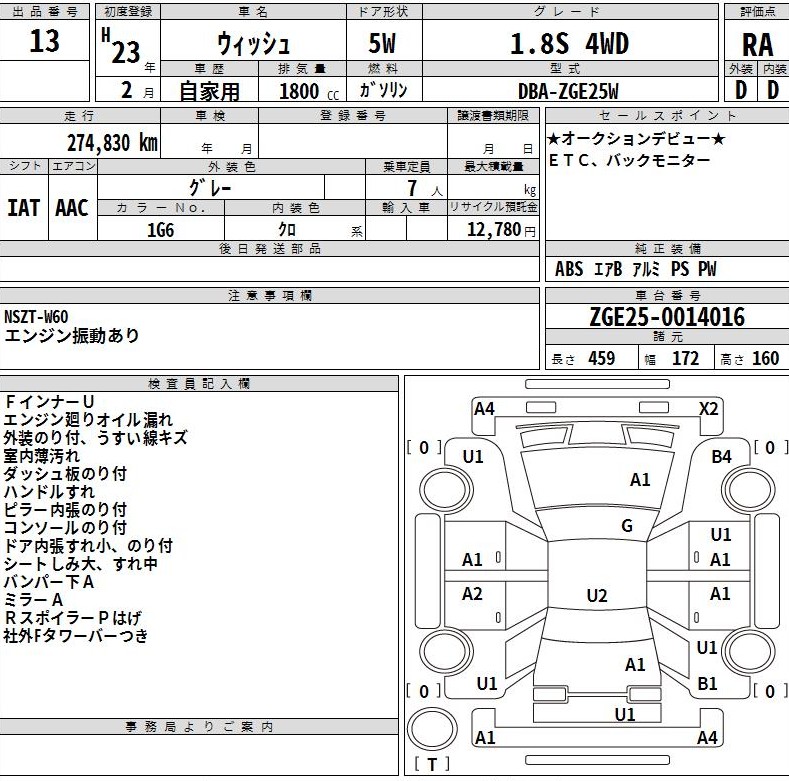The height and width of the screenshot is (781, 789).
Task: Click the interior grade D under 内装
Action: coord(773,91)
